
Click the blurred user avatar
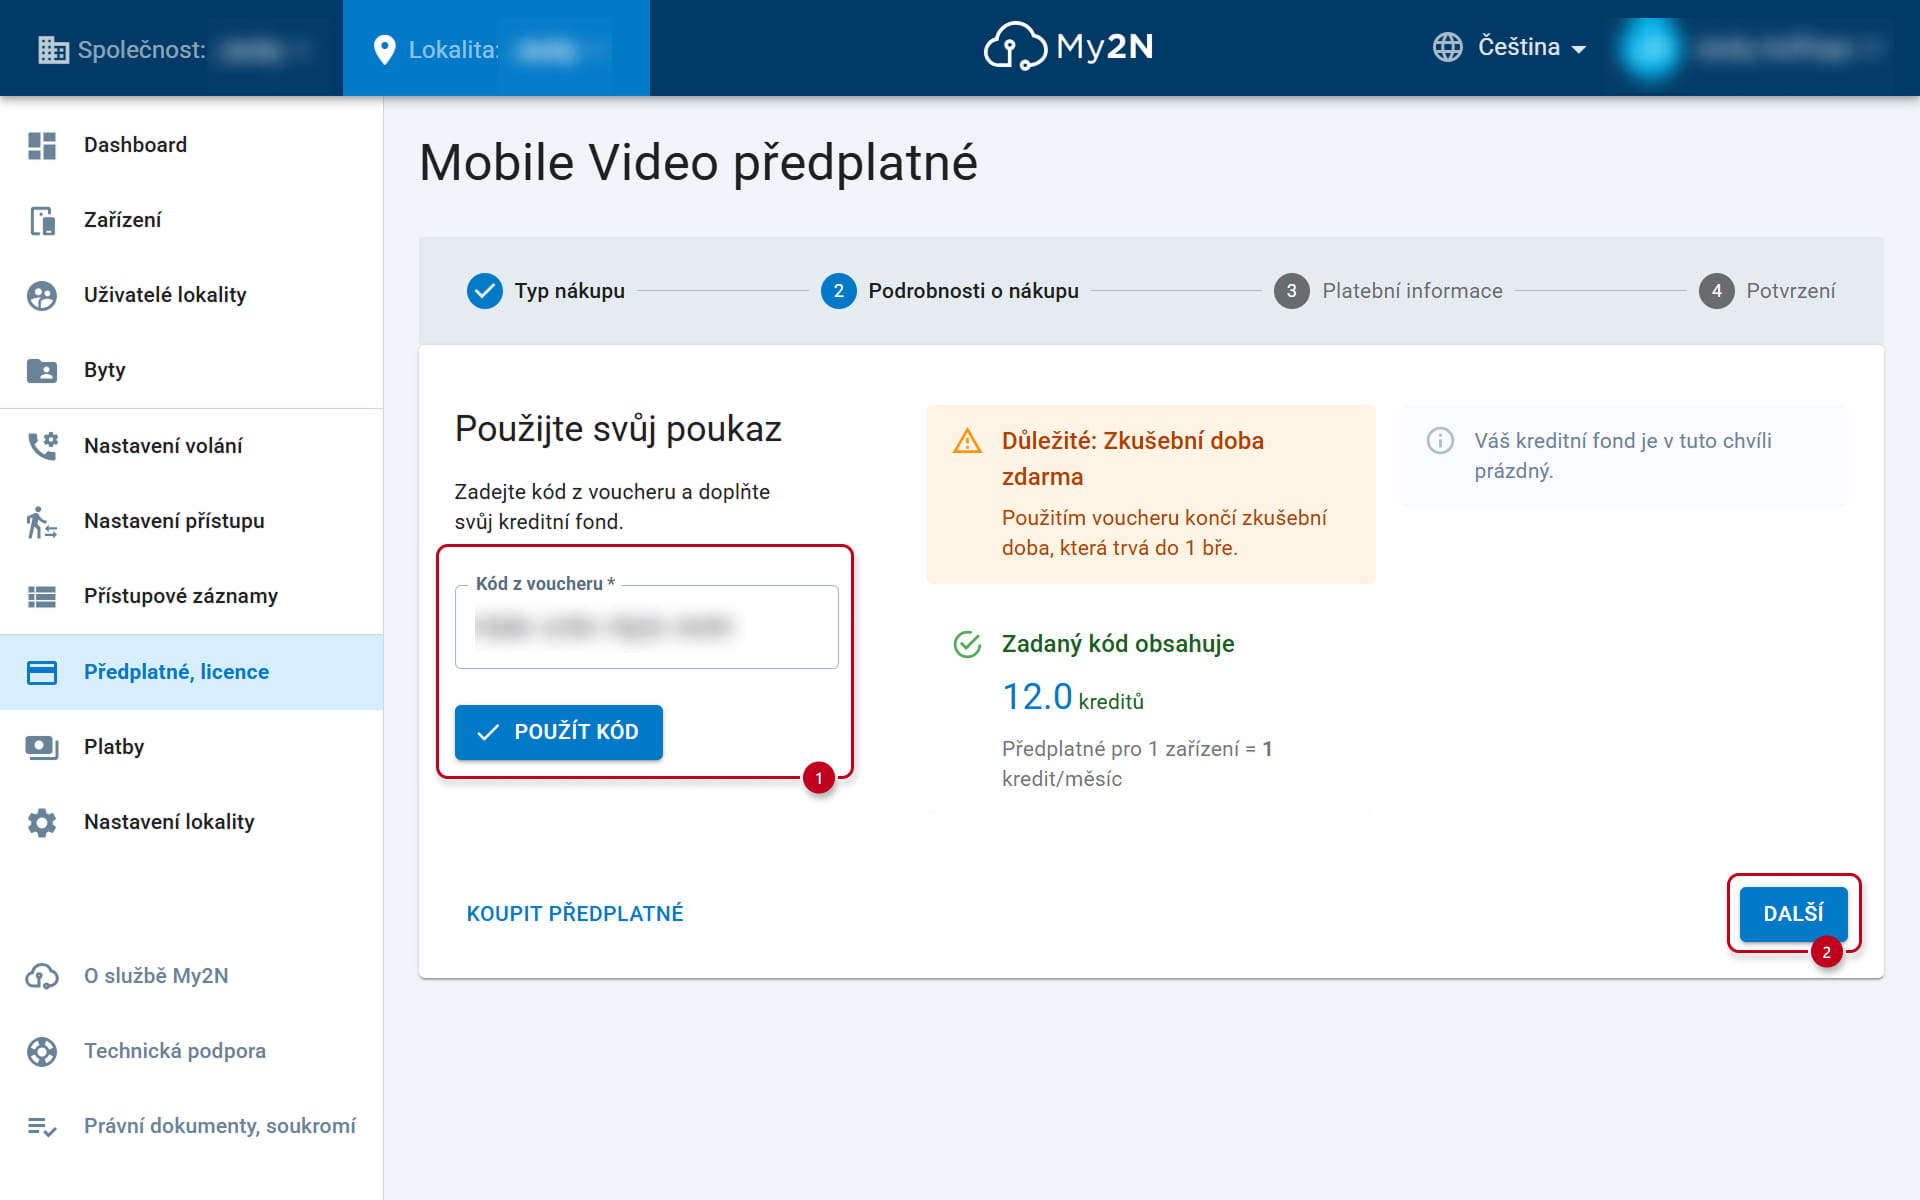pos(1650,47)
